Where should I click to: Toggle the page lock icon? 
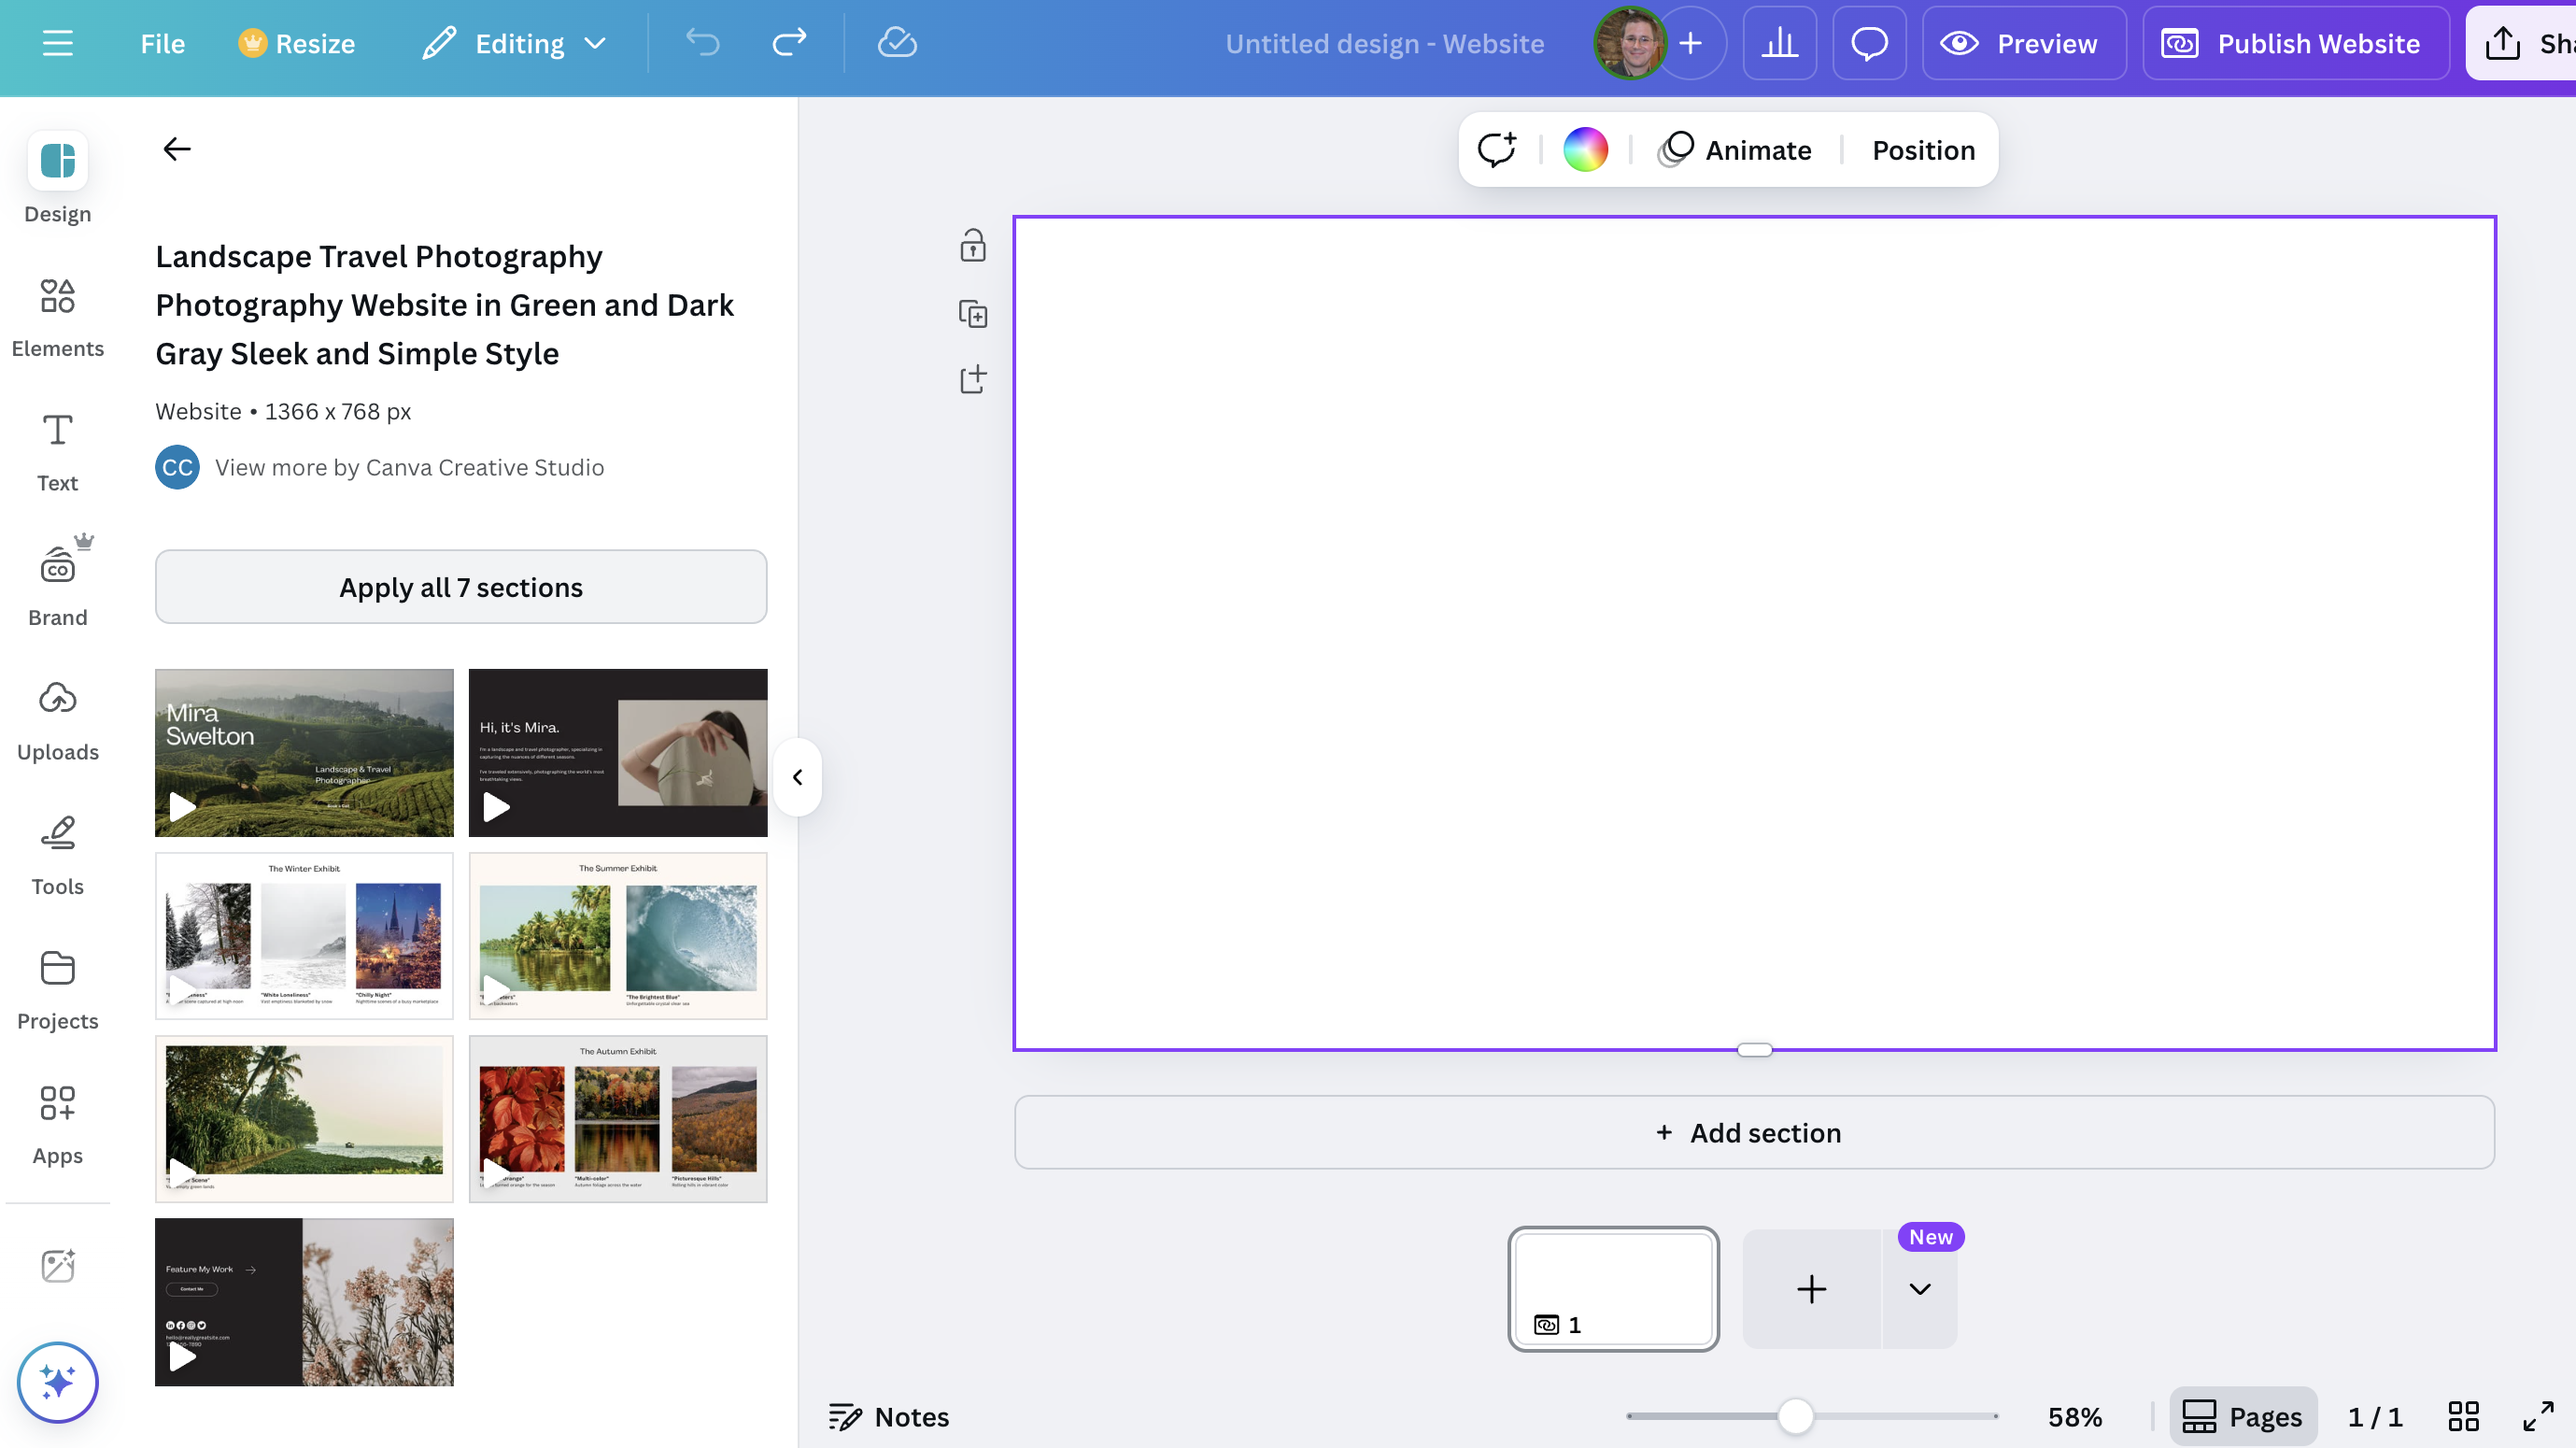973,245
